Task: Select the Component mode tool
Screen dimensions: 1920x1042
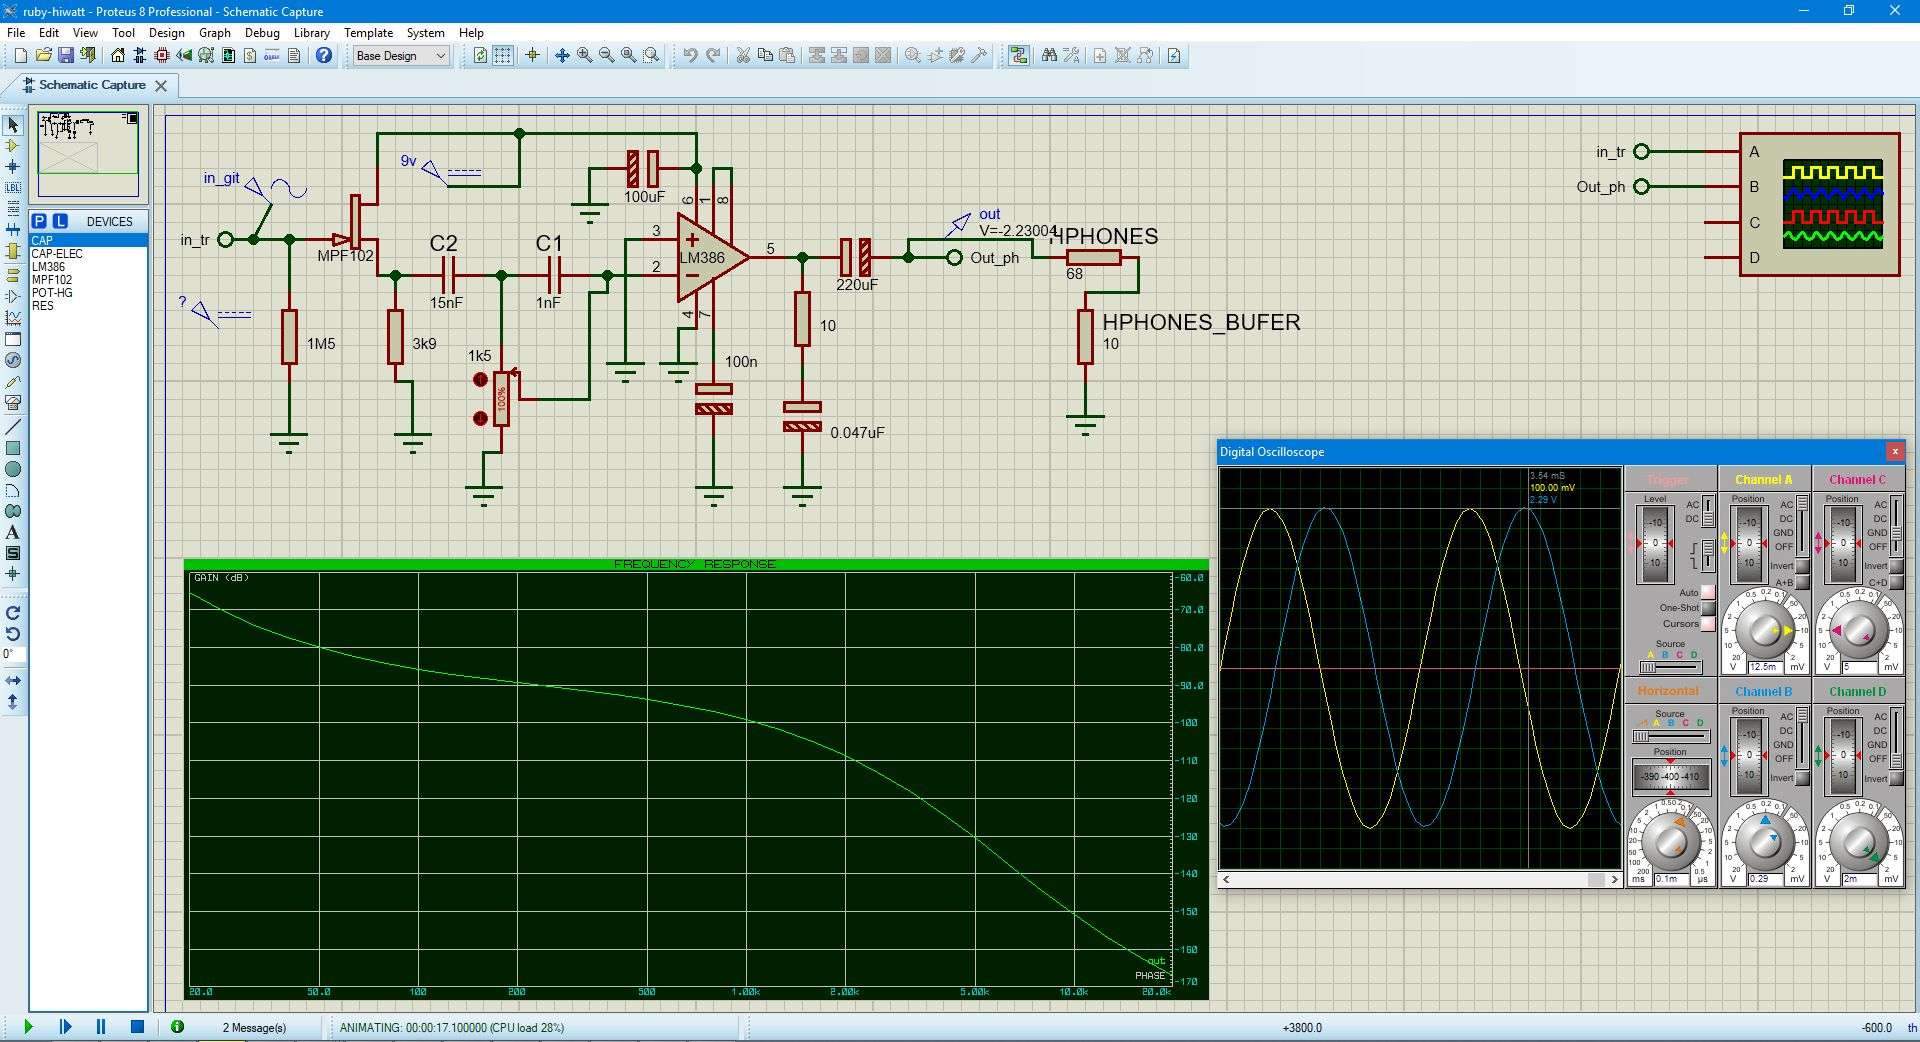Action: tap(13, 146)
